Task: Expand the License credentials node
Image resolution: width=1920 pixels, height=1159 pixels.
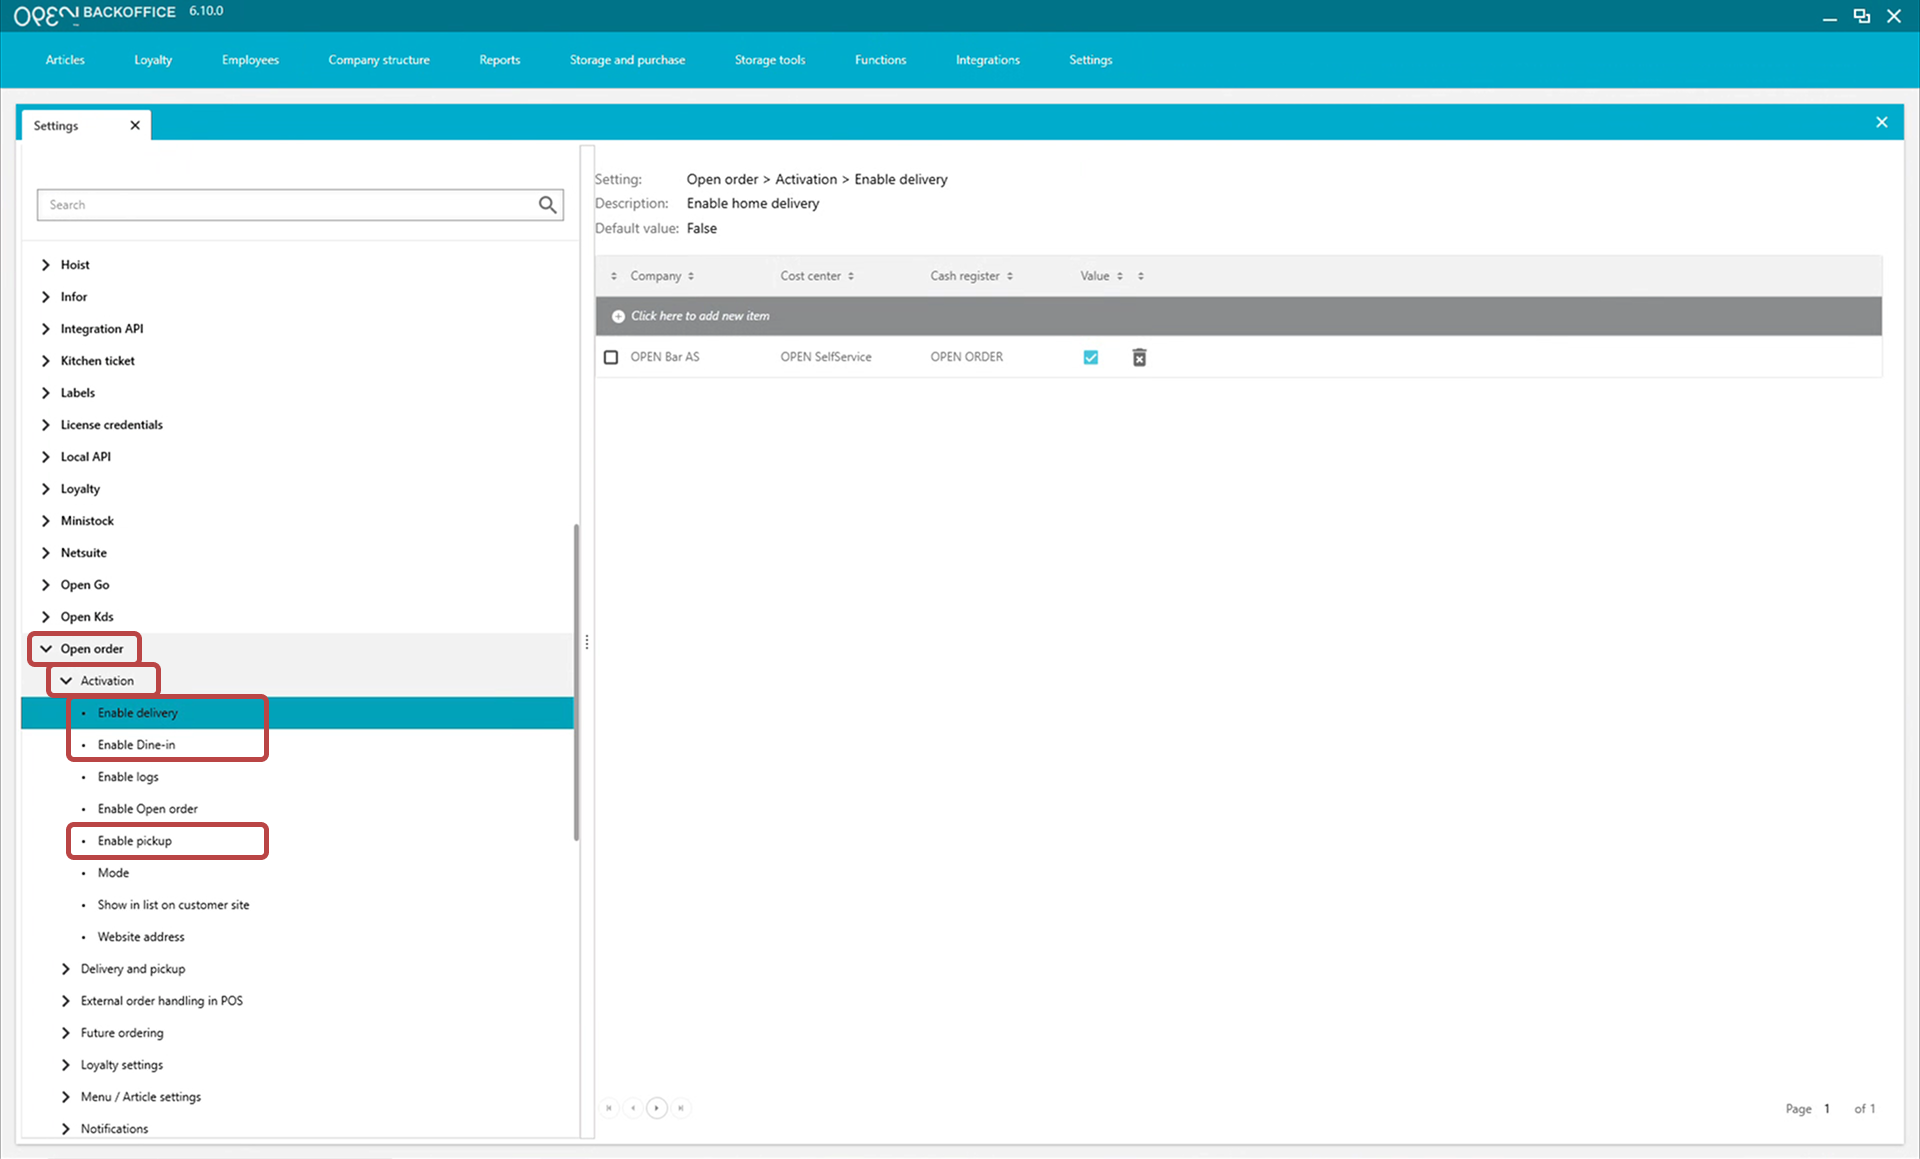Action: coord(46,425)
